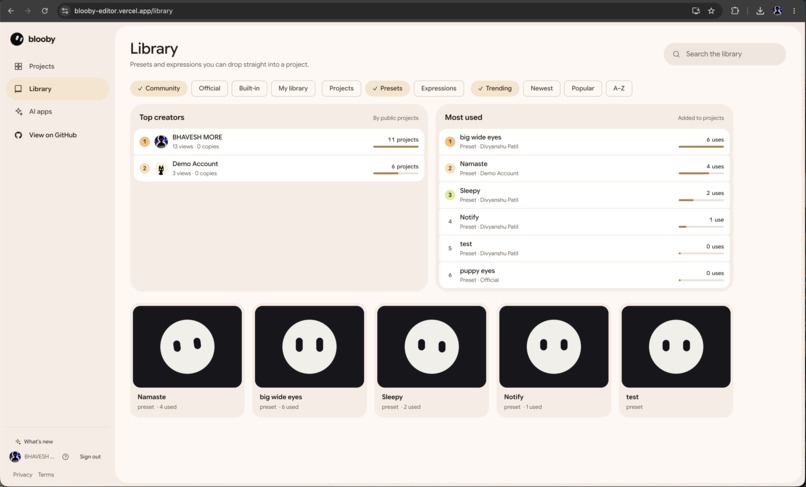Viewport: 806px width, 487px height.
Task: Select test in Most used list
Action: [584, 248]
